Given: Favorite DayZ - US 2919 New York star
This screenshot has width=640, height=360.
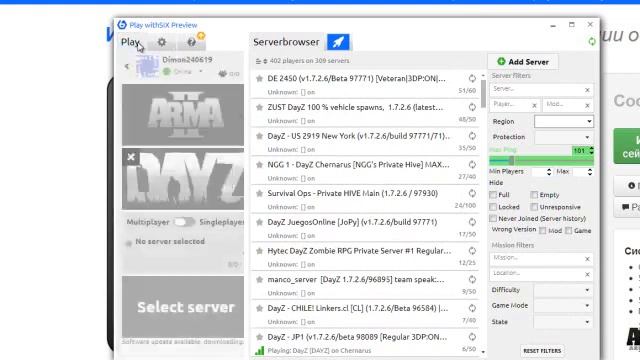Looking at the screenshot, I should coord(259,136).
